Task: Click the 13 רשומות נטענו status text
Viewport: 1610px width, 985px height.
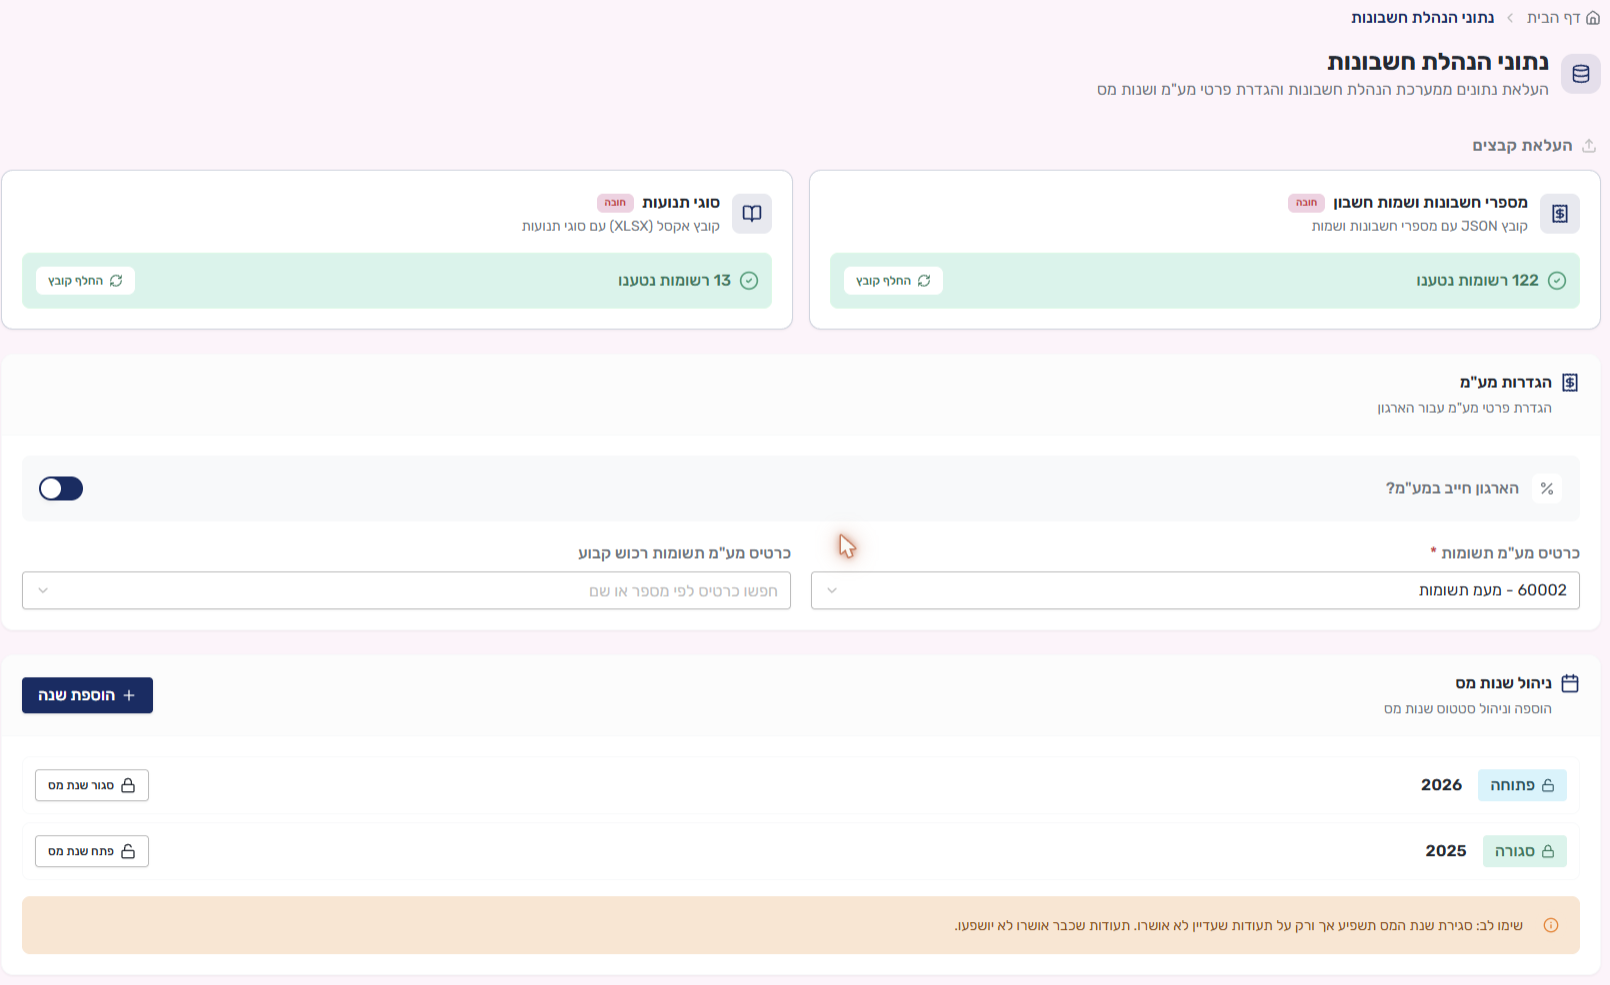Action: (x=674, y=281)
